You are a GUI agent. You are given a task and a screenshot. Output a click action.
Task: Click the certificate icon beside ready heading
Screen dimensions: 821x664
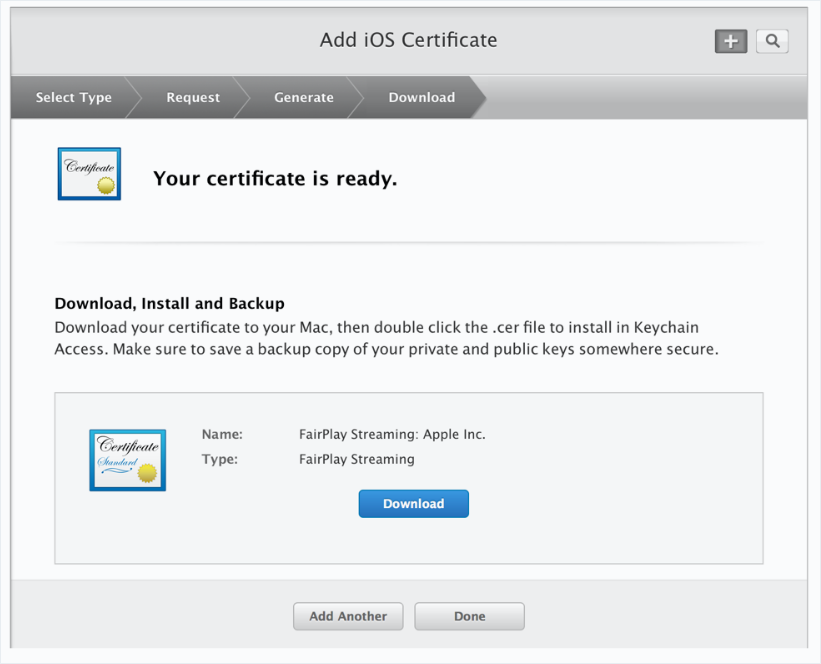coord(90,174)
